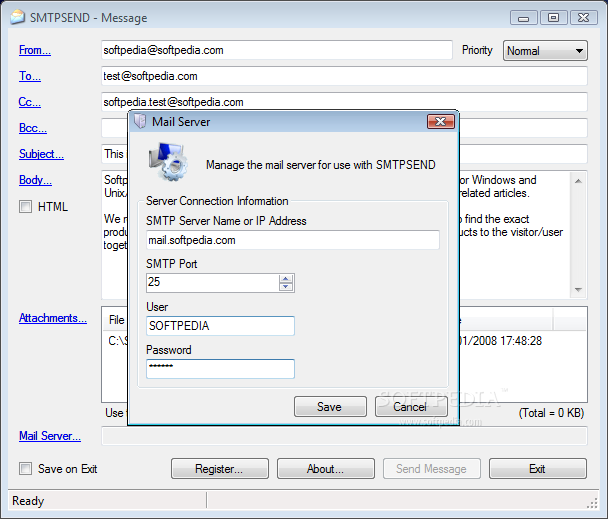Click the SMTPSEND envelope icon in title bar
This screenshot has height=519, width=608.
17,17
